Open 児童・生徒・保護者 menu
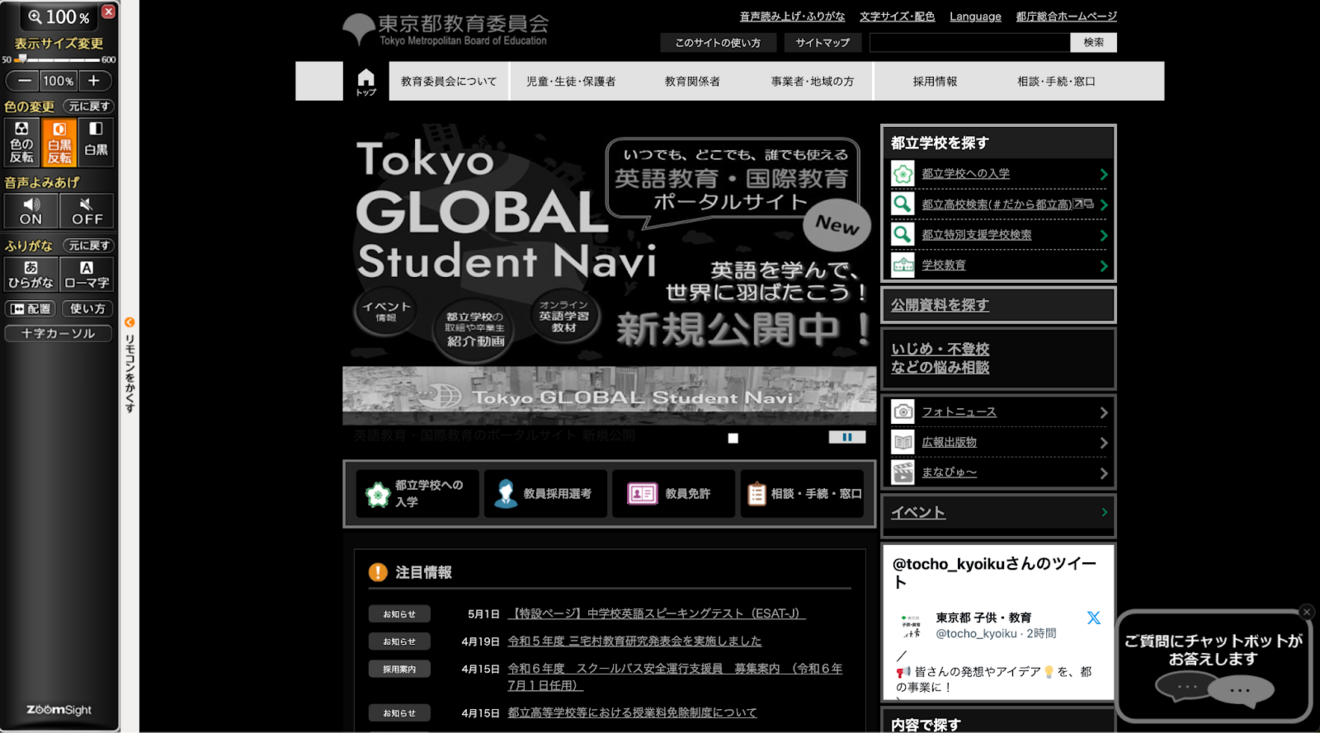1320x733 pixels. tap(571, 82)
